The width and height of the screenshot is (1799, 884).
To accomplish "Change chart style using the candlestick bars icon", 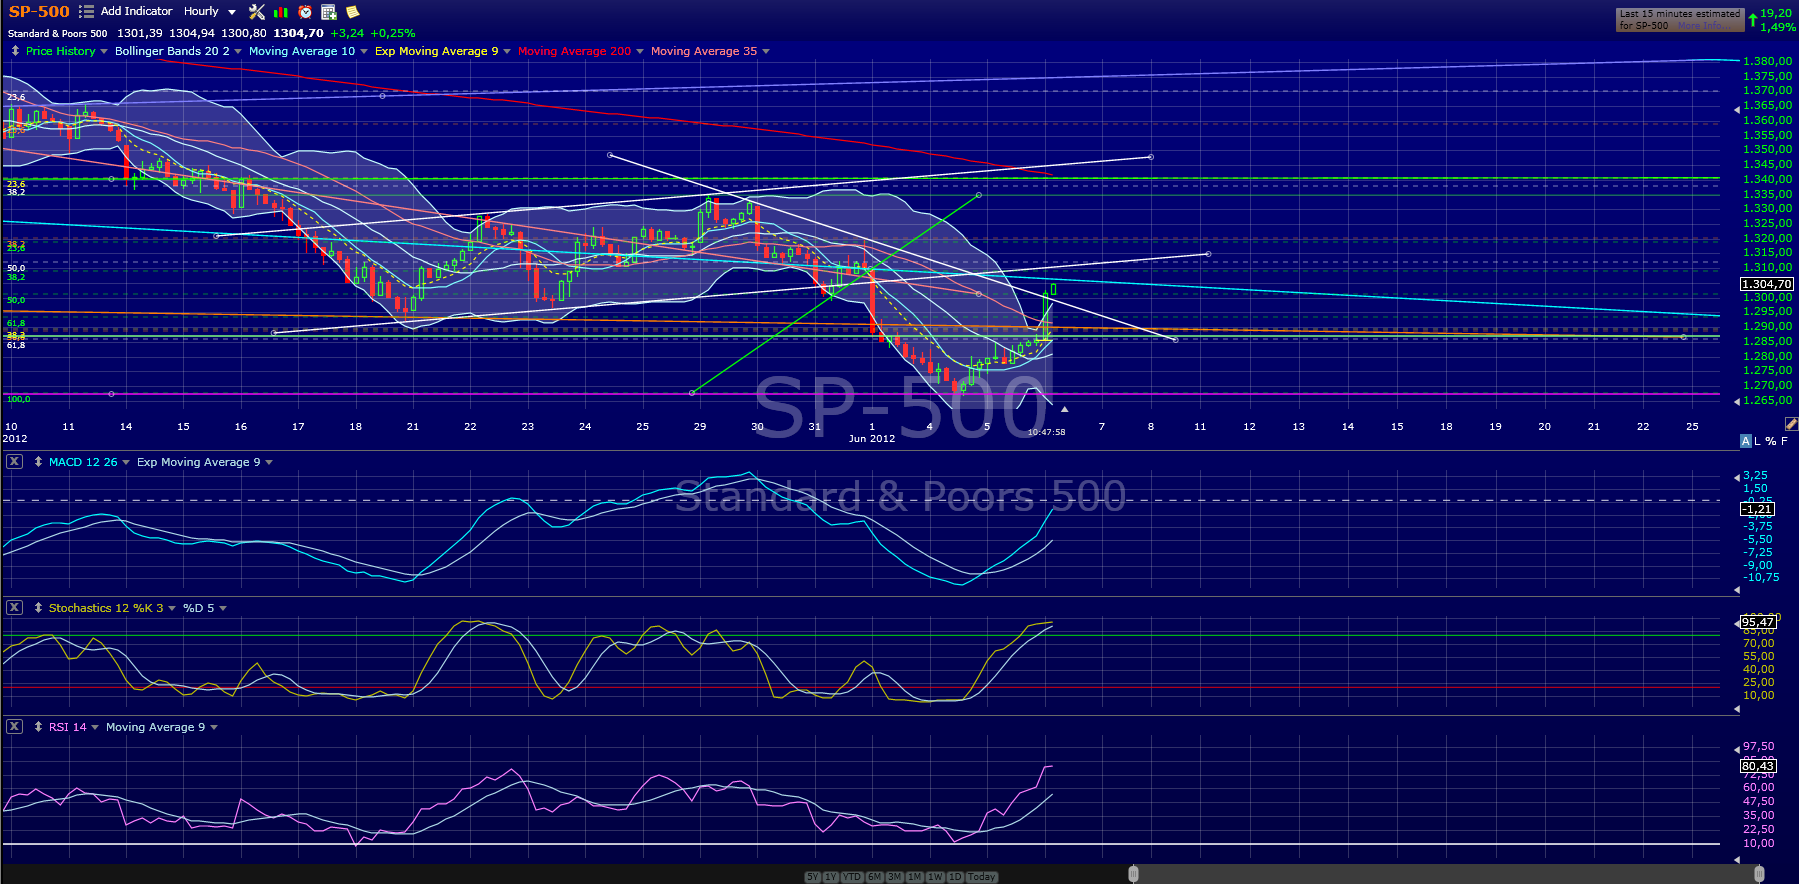I will 281,12.
